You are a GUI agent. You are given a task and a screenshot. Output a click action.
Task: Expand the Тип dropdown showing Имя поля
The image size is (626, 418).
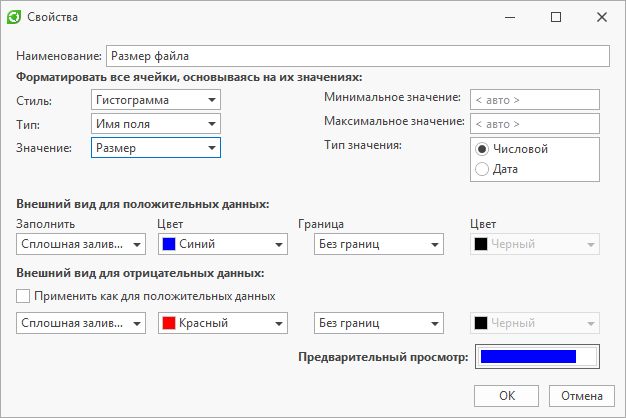155,124
